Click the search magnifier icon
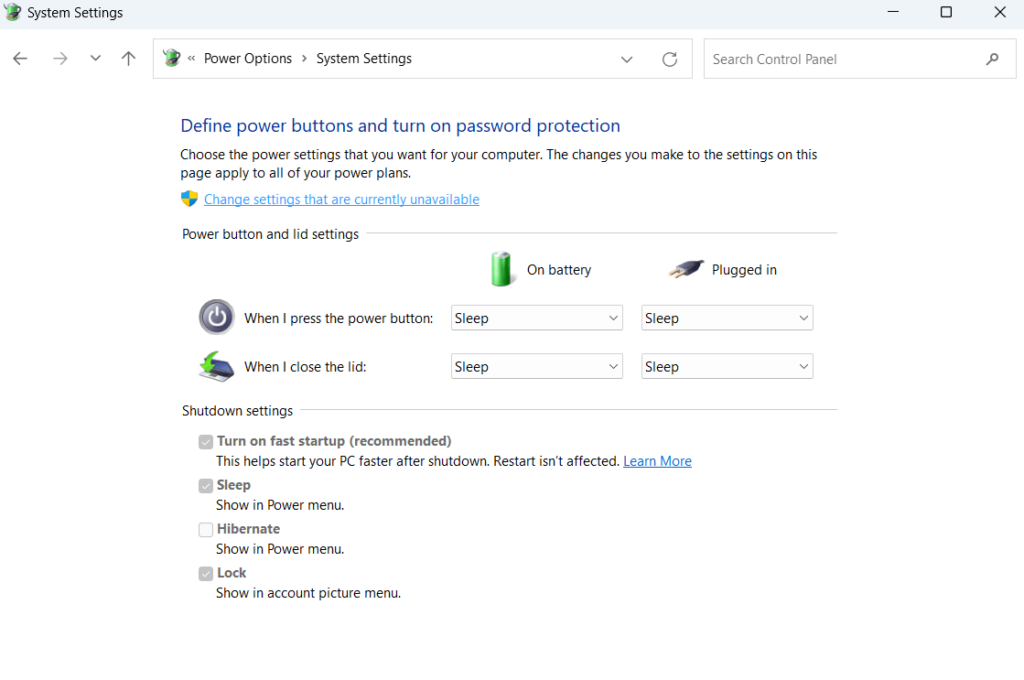 (992, 59)
